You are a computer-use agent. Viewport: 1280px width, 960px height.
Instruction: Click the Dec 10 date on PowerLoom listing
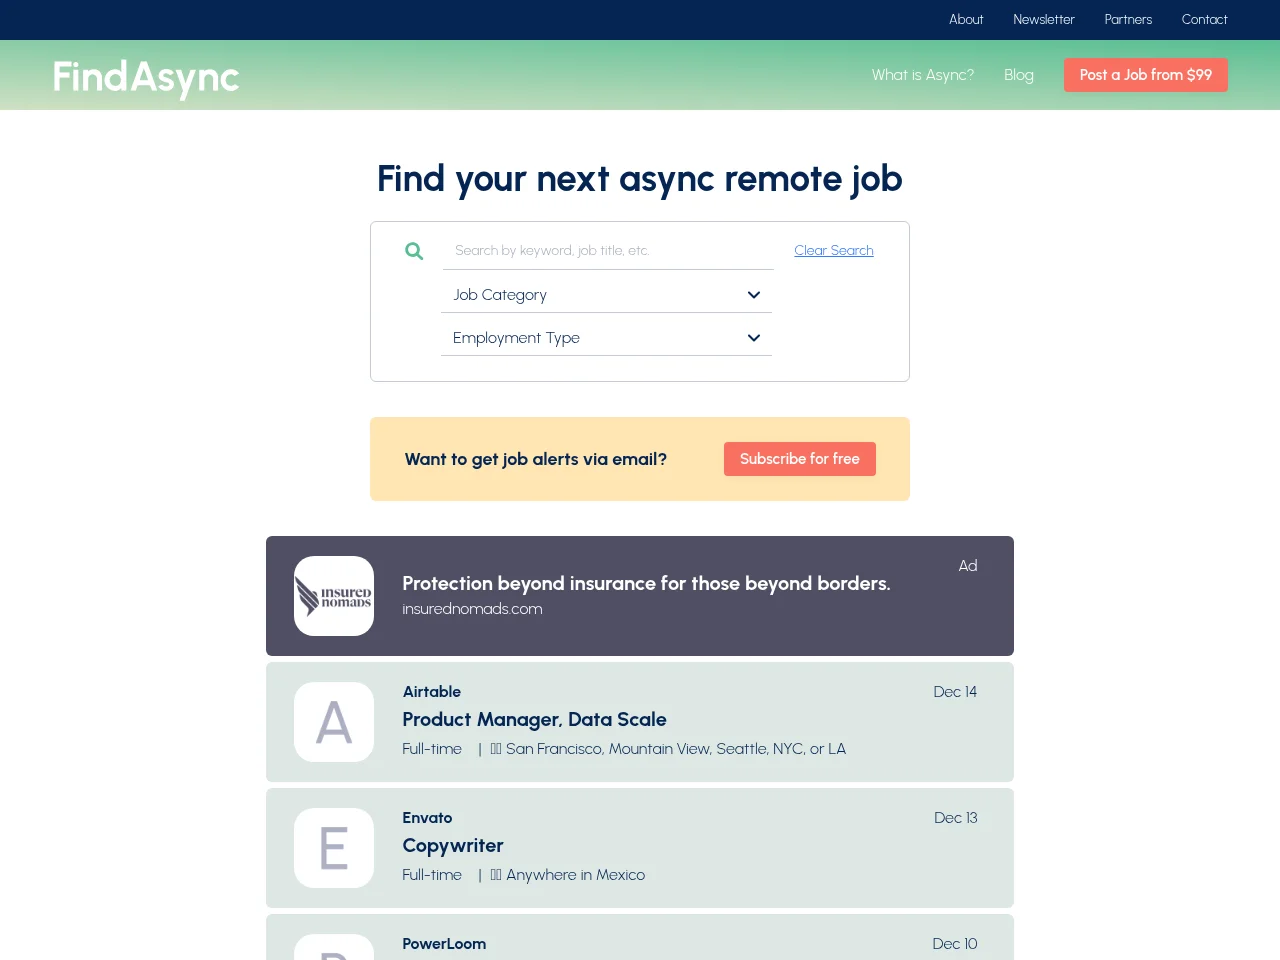[955, 944]
